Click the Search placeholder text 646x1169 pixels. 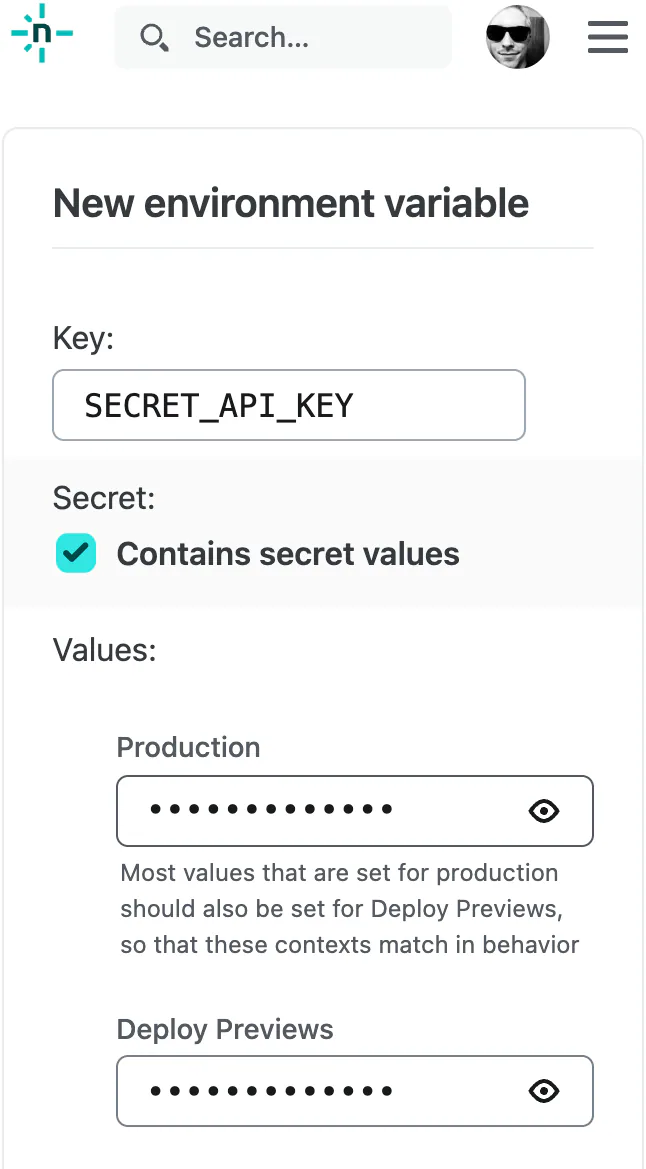tap(250, 37)
